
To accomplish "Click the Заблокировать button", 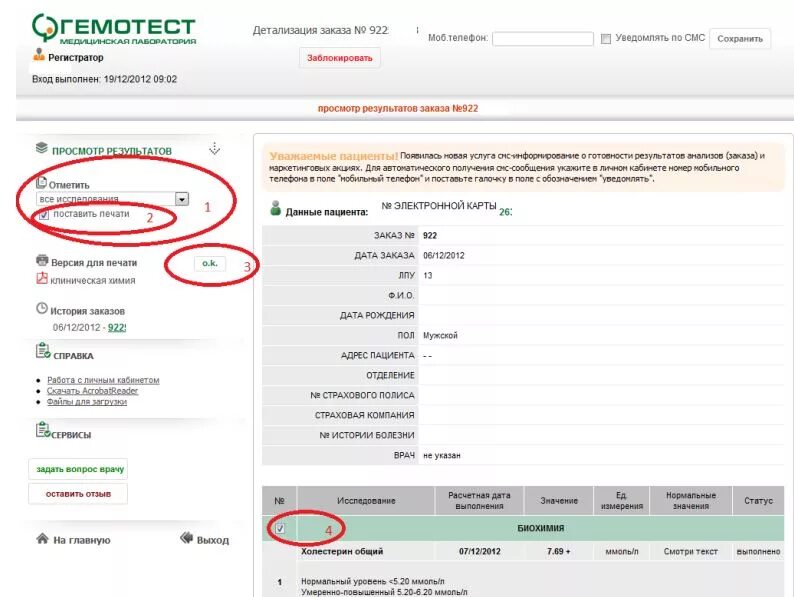I will (x=340, y=58).
